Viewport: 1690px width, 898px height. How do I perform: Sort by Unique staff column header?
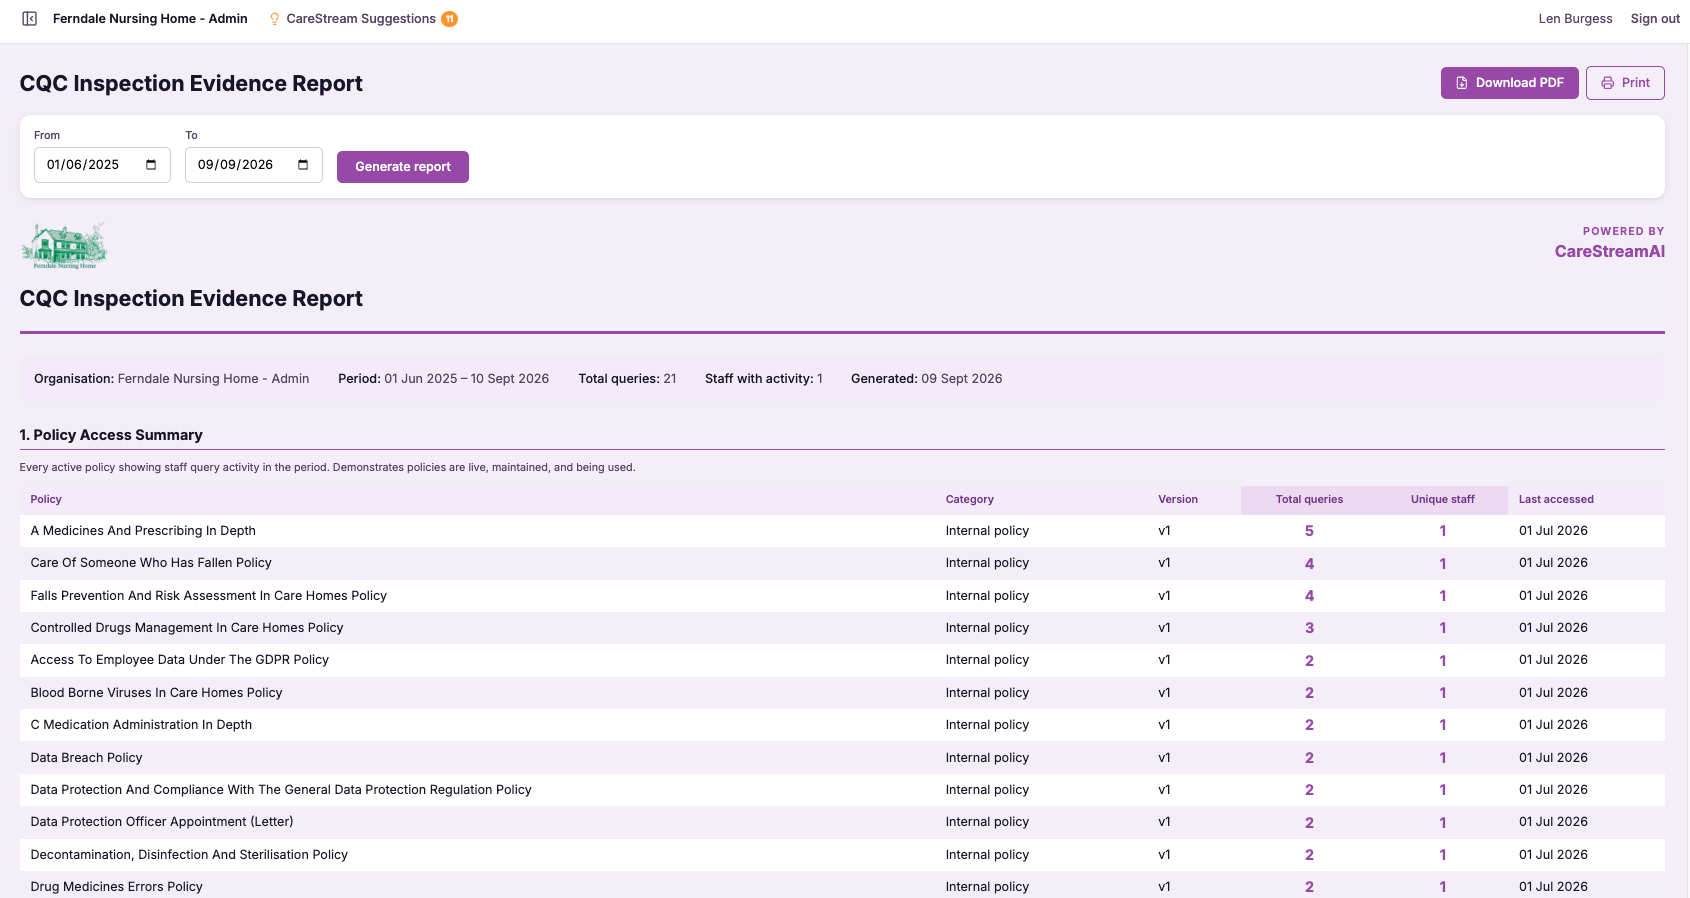[1442, 499]
